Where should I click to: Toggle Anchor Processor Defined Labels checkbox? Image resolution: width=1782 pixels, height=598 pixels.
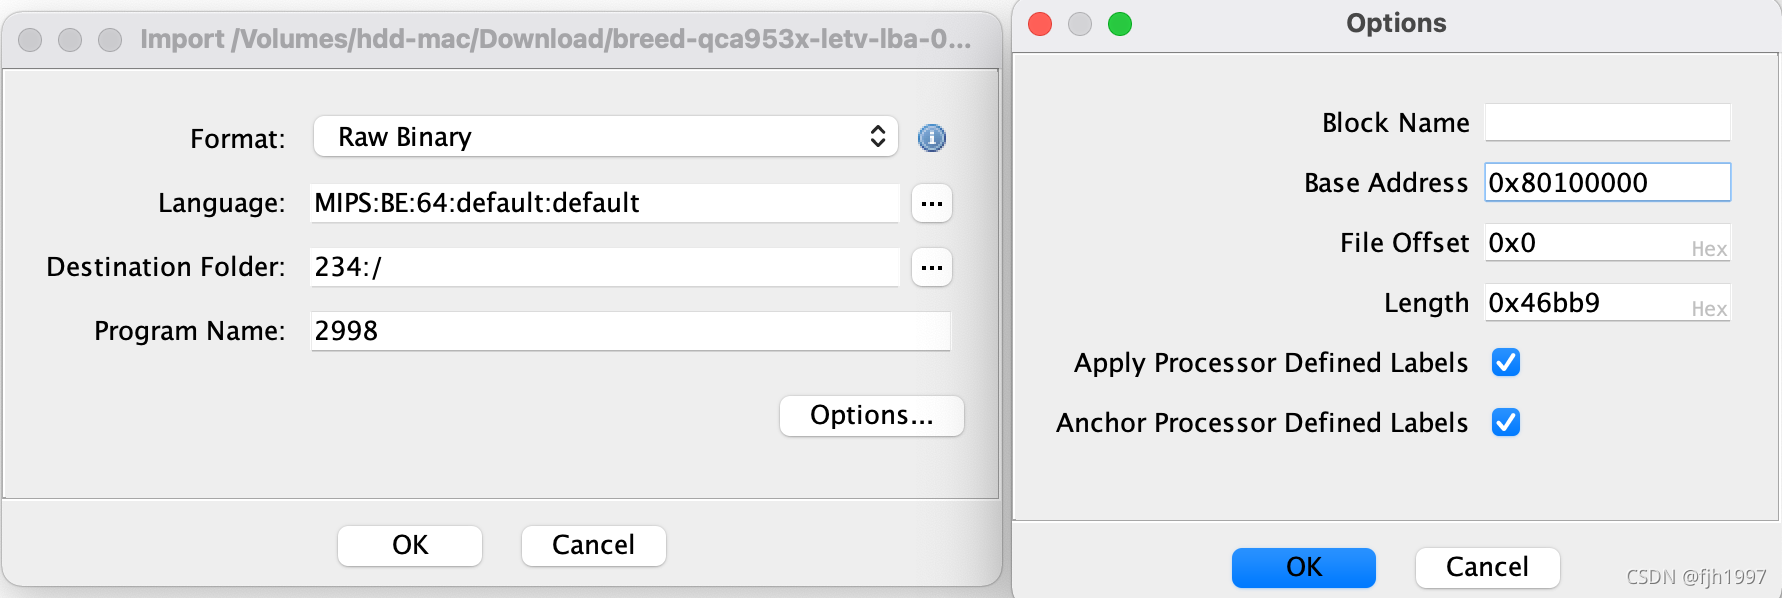coord(1505,423)
